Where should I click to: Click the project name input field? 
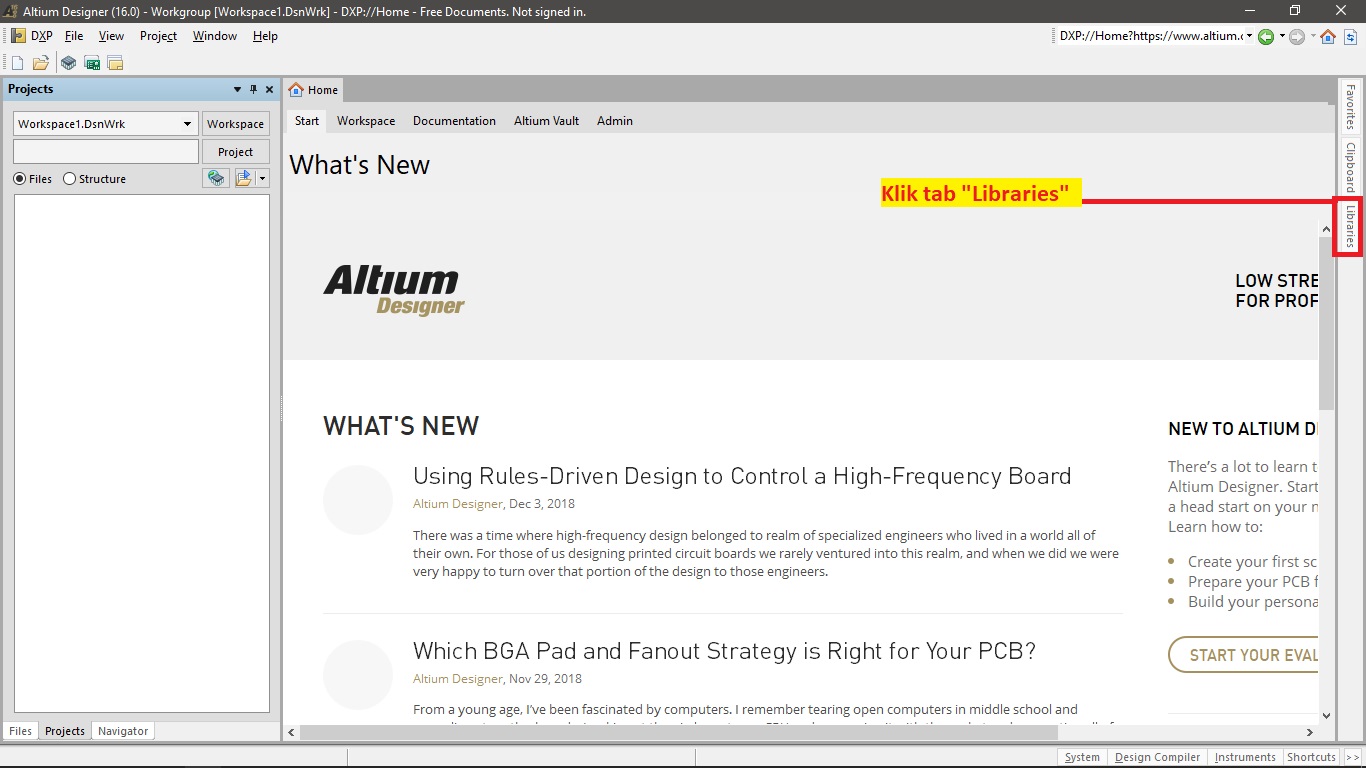point(106,152)
